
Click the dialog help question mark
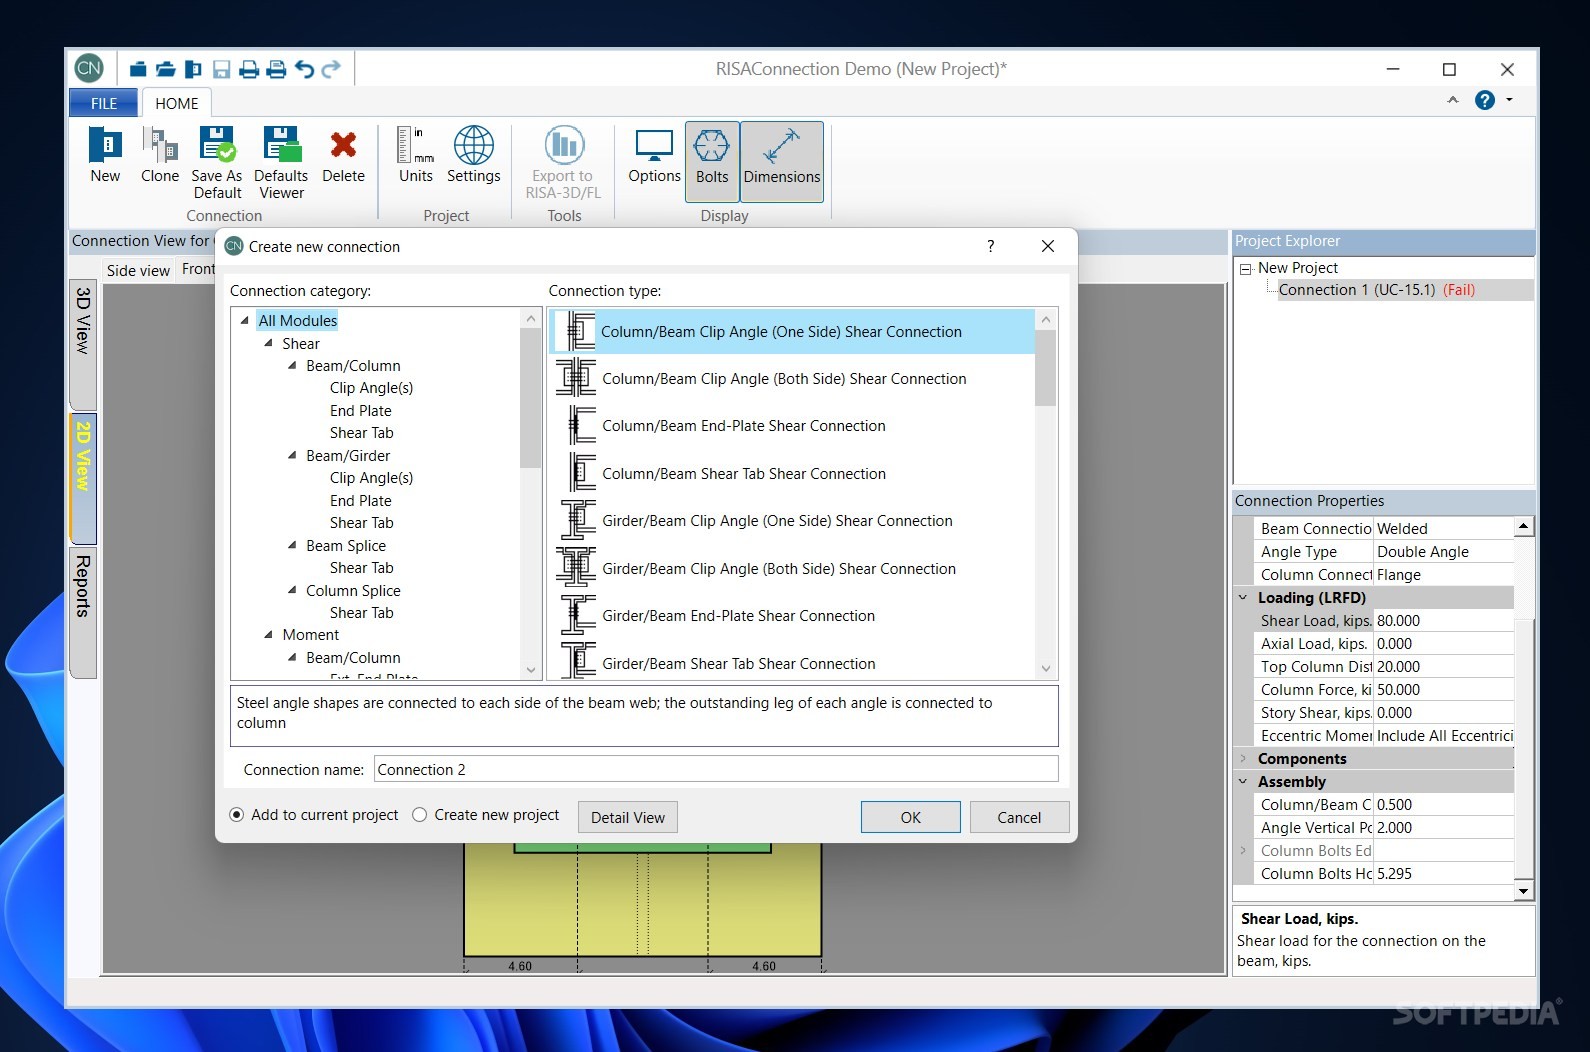click(990, 246)
